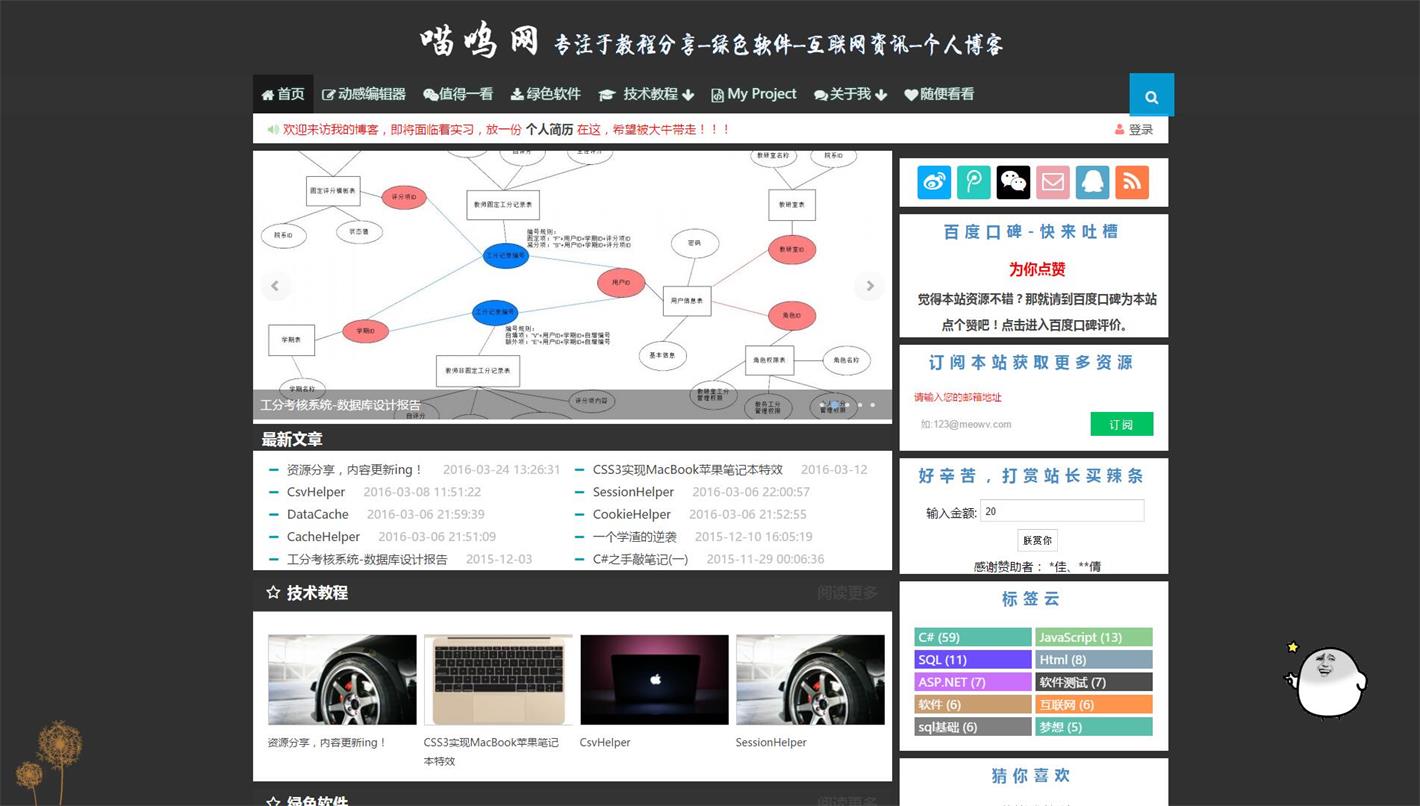The height and width of the screenshot is (806, 1420).
Task: Open article 资源分享，内容更新ing！ in latest list
Action: (355, 469)
